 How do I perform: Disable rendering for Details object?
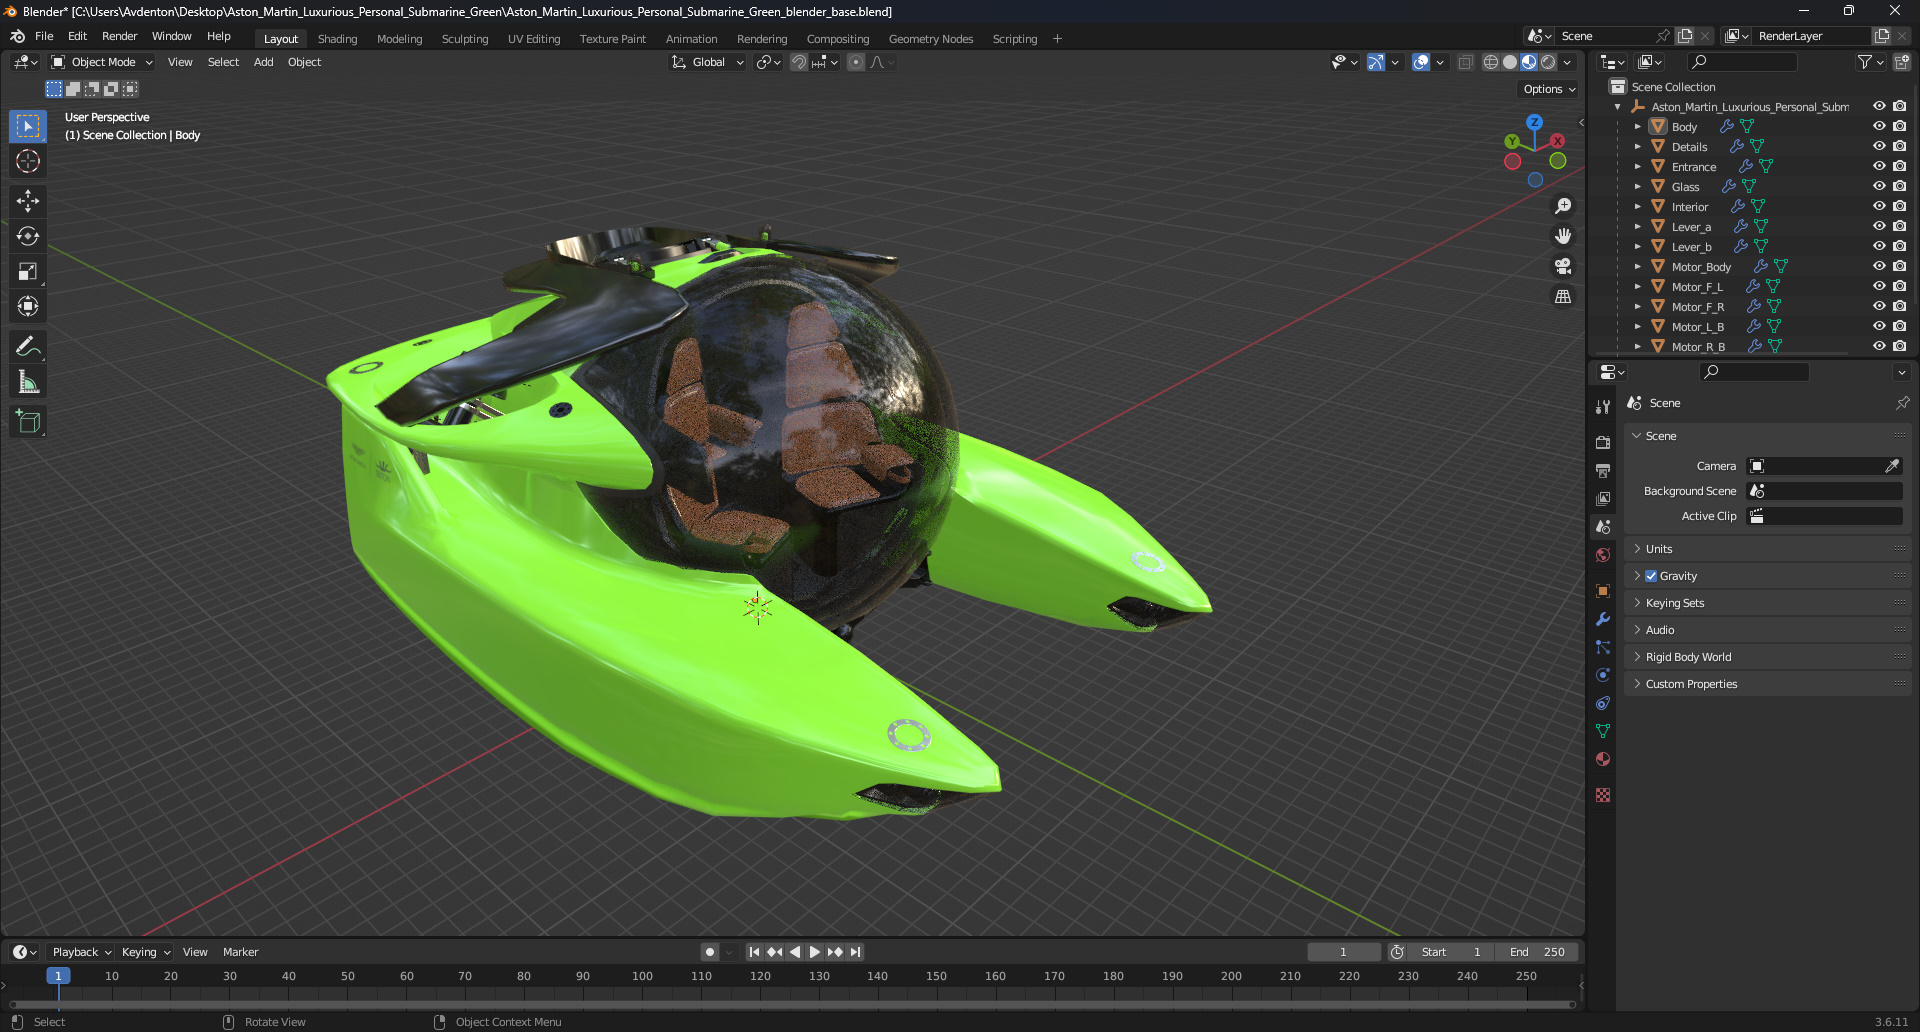coord(1899,146)
